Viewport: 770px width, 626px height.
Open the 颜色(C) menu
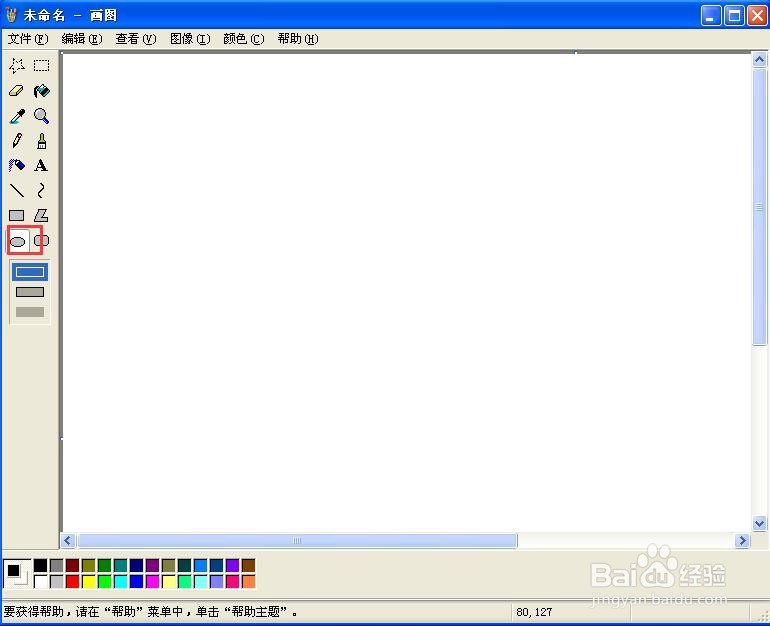(x=244, y=39)
